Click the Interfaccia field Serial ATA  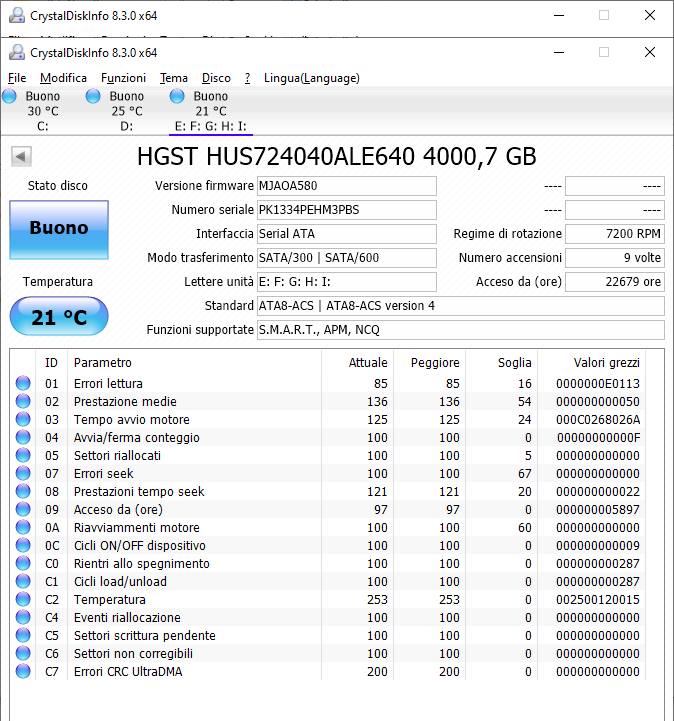tap(347, 234)
